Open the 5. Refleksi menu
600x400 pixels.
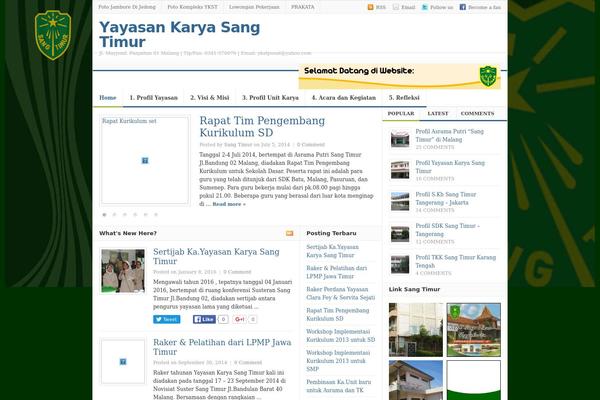404,98
